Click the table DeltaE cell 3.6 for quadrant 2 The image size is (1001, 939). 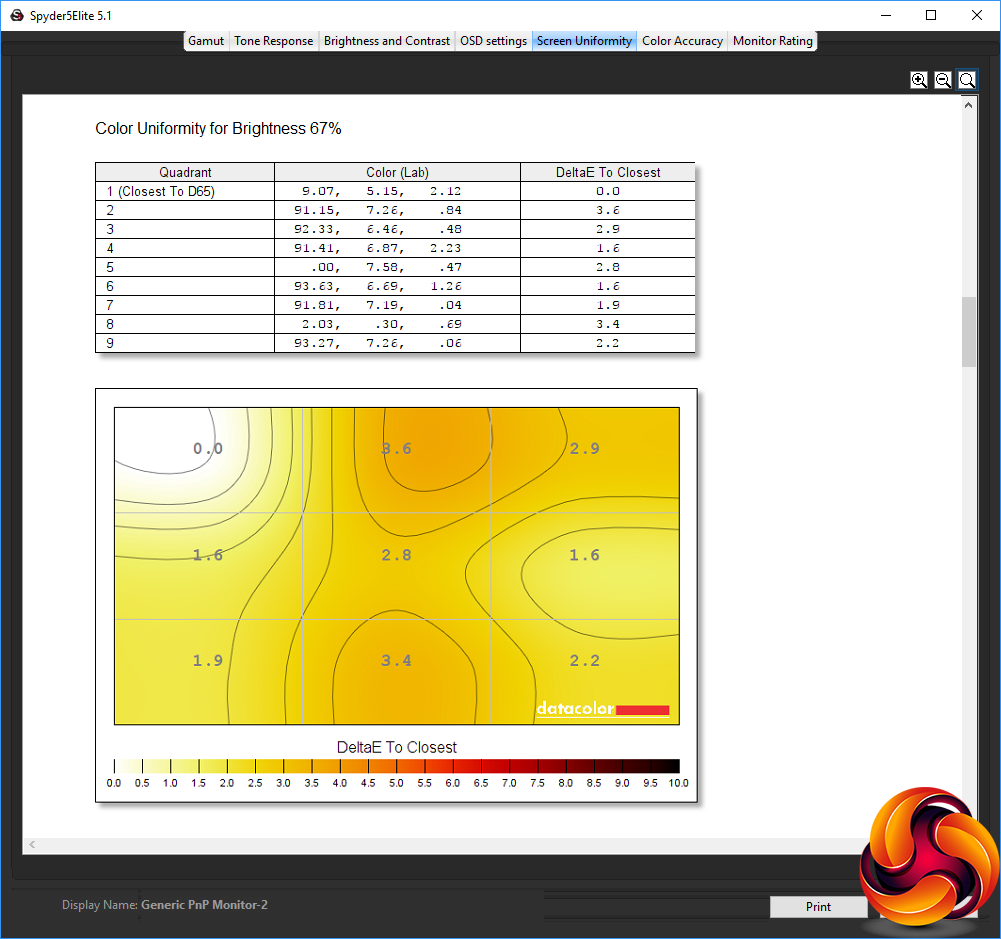click(x=608, y=210)
